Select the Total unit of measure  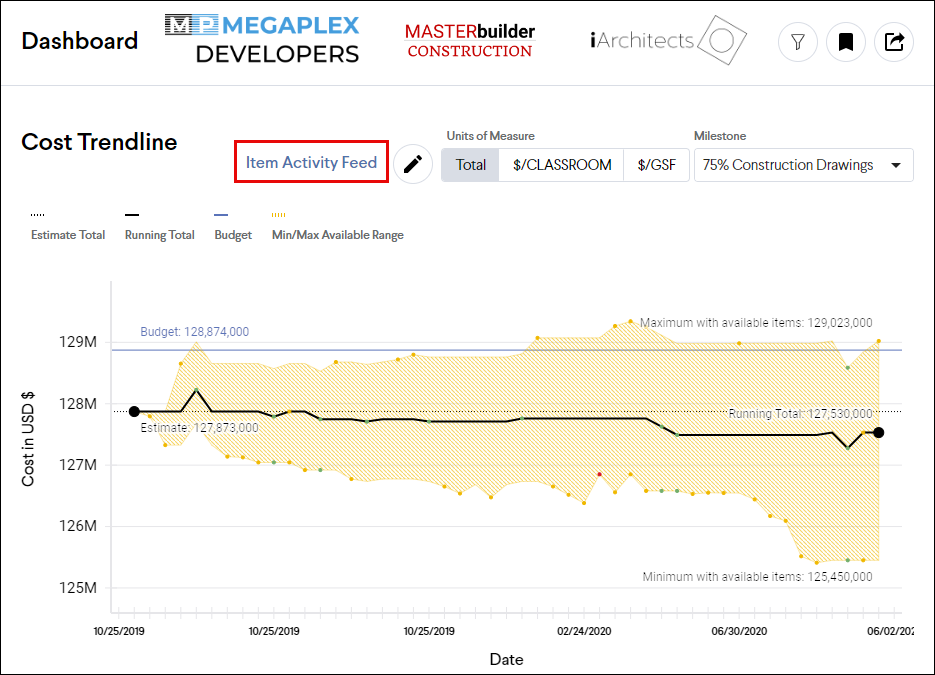pyautogui.click(x=471, y=165)
